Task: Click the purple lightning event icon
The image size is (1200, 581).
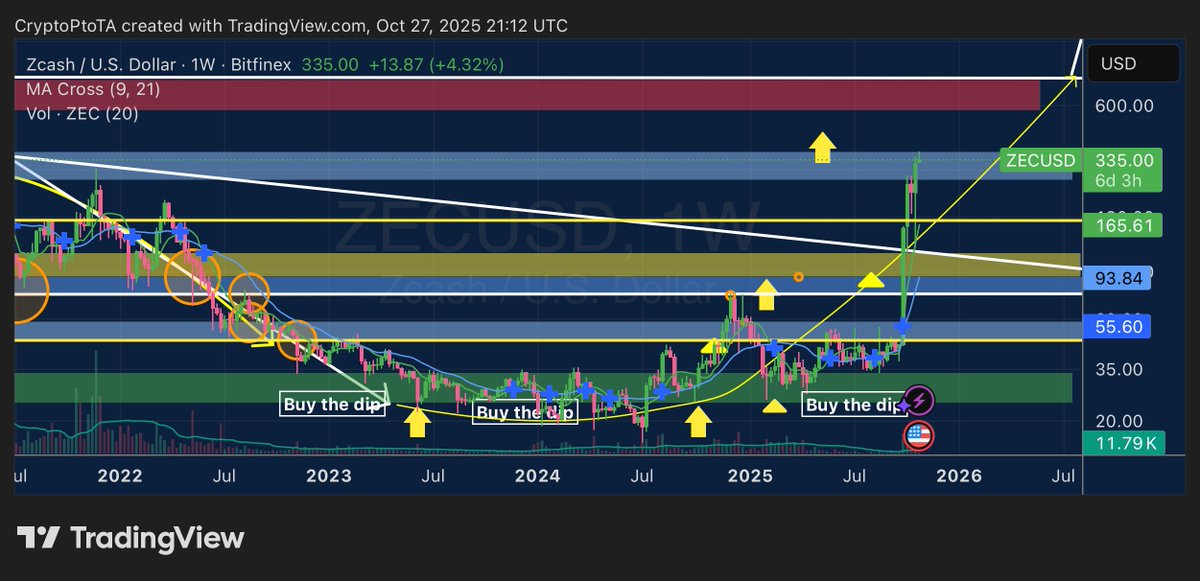Action: 919,401
